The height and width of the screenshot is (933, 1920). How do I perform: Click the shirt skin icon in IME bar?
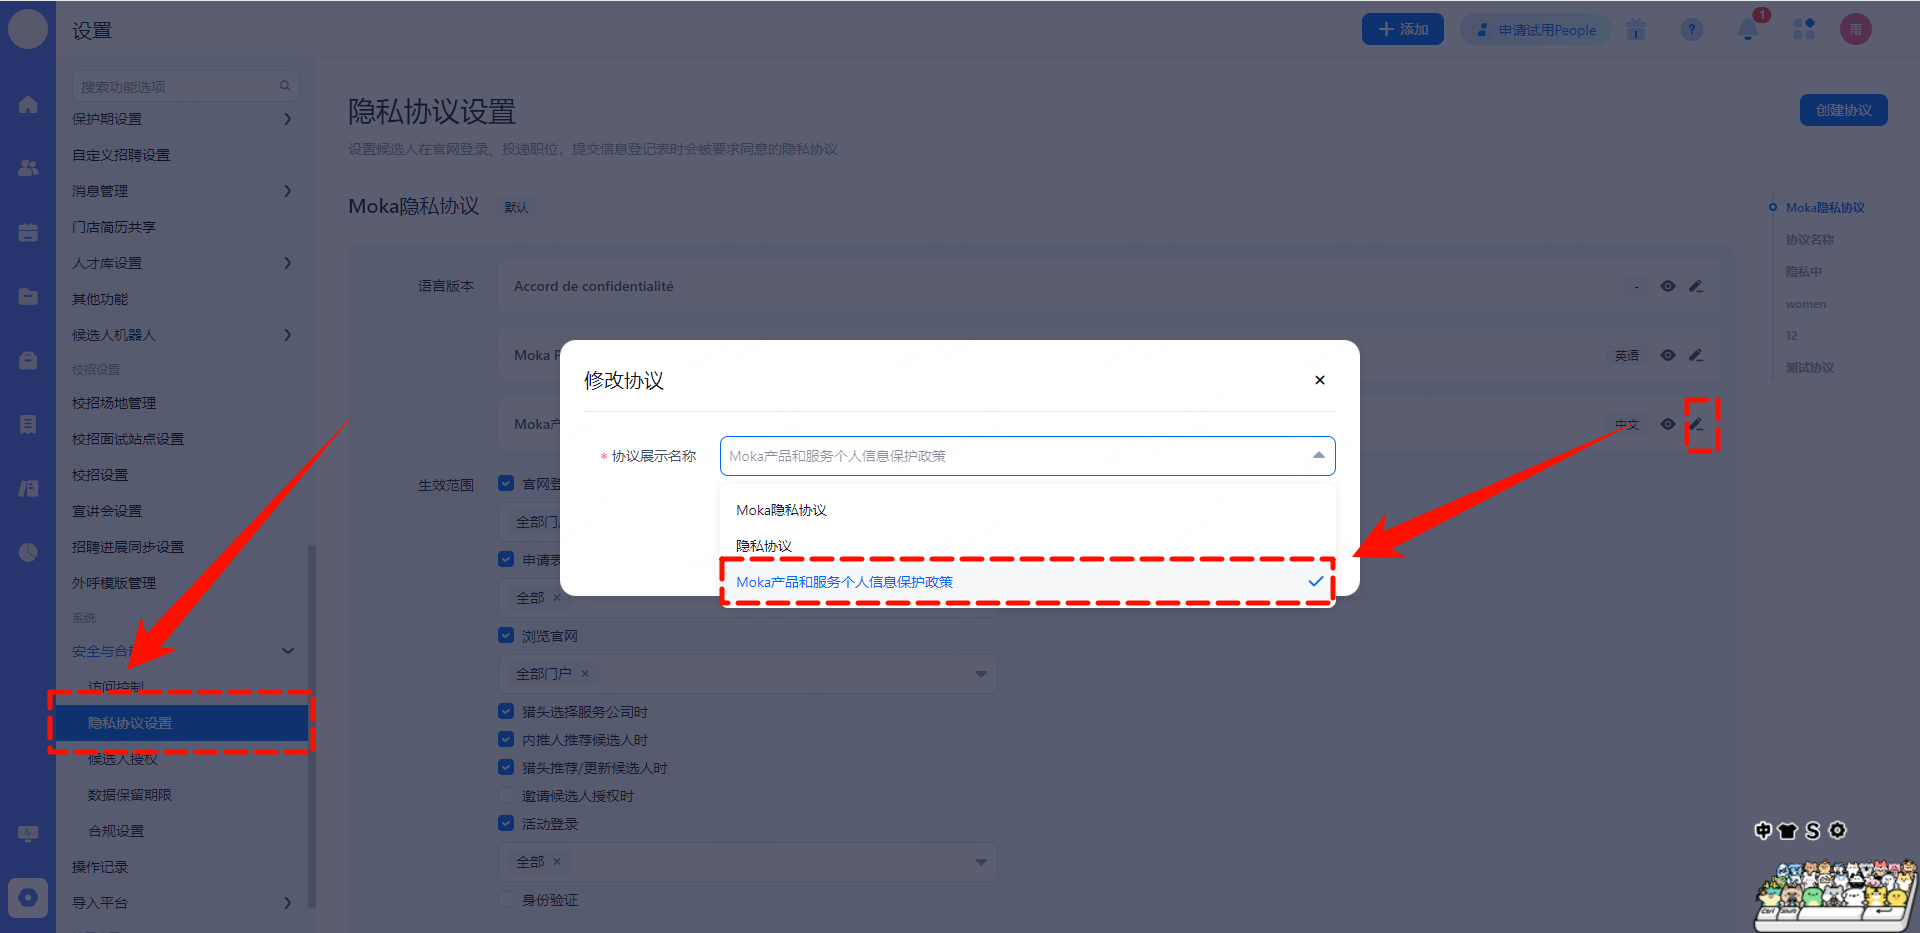tap(1788, 830)
